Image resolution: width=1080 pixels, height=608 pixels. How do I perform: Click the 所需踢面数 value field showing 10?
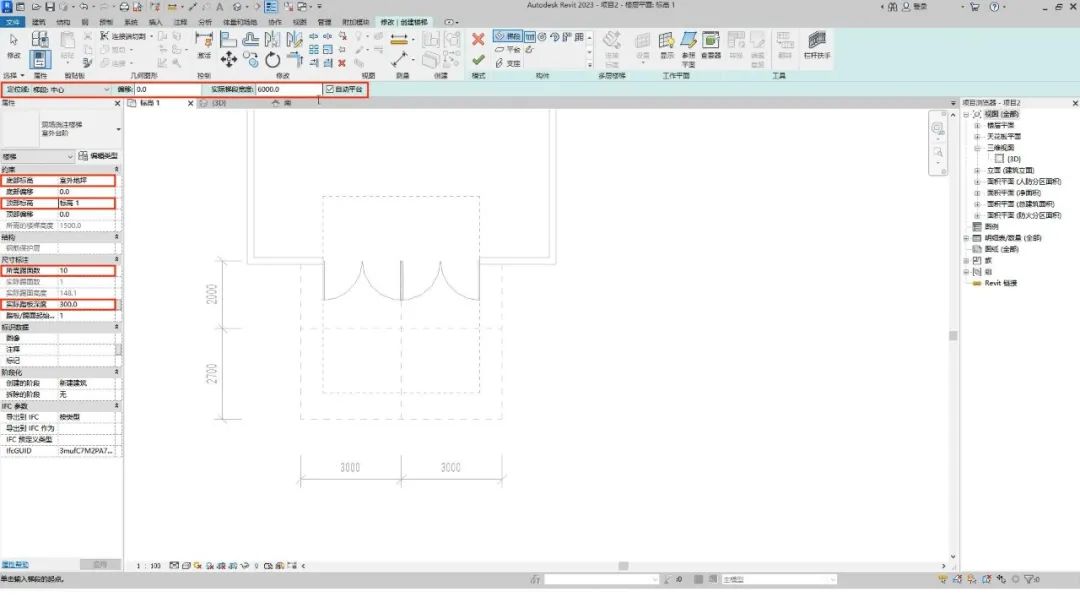tap(87, 271)
